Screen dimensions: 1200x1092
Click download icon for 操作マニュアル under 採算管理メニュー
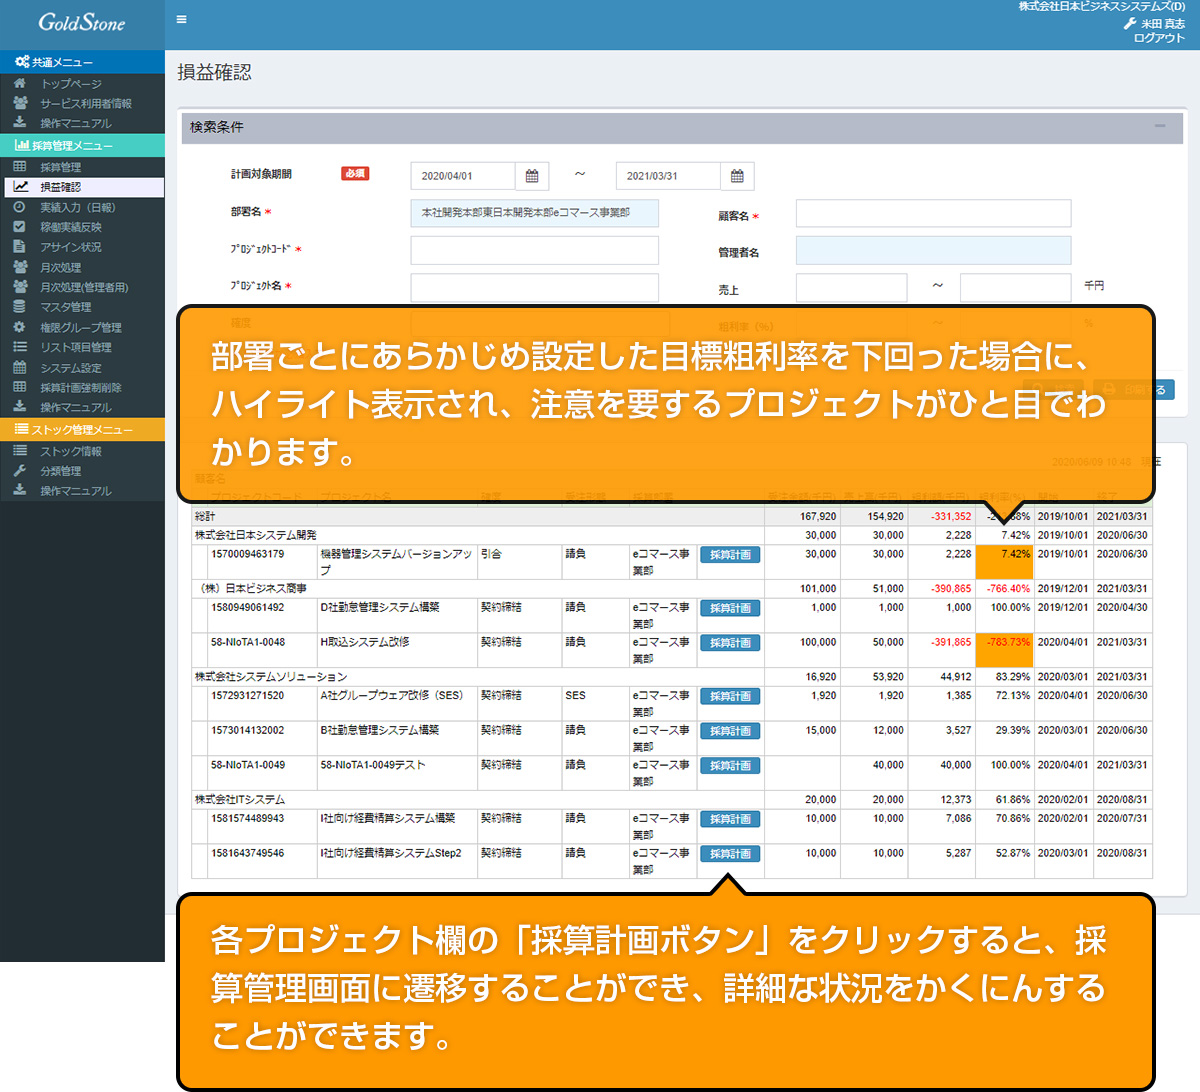click(20, 407)
